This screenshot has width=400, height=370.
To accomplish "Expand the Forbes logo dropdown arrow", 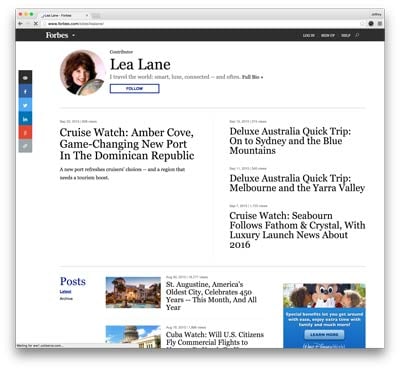I will (74, 35).
